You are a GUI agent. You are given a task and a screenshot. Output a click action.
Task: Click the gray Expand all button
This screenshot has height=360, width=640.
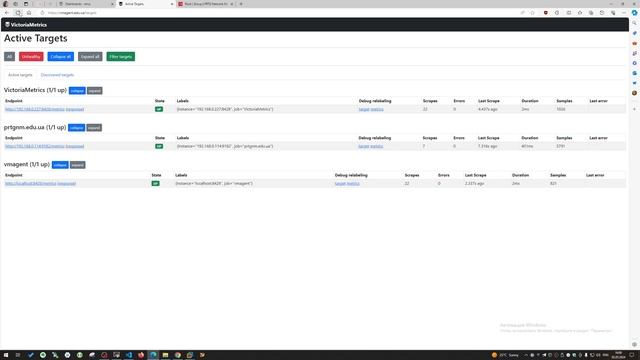coord(90,57)
